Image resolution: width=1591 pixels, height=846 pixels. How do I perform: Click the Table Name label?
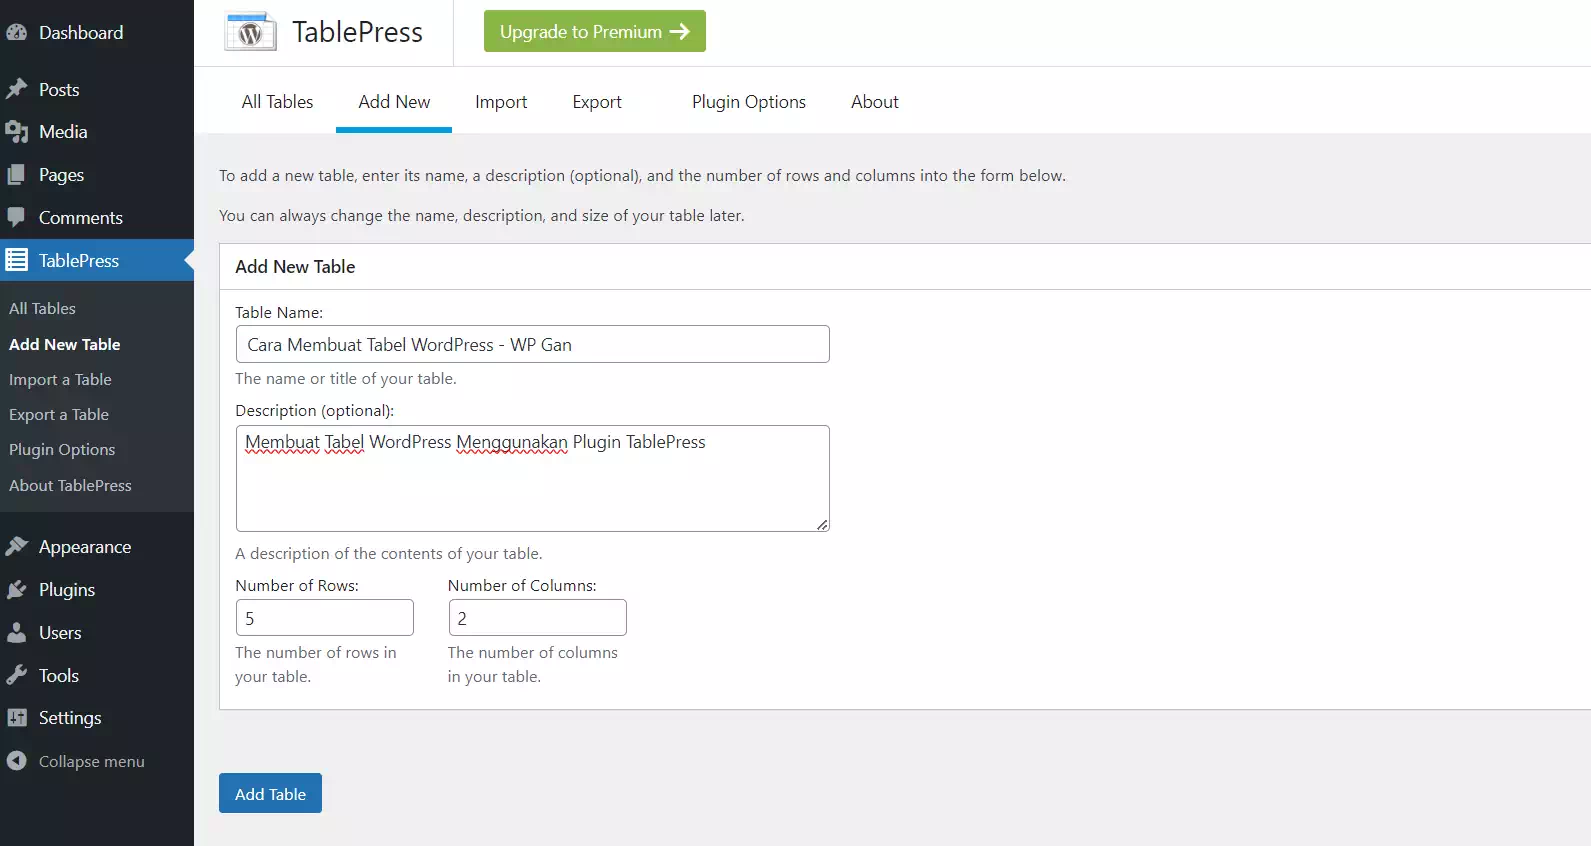click(279, 312)
